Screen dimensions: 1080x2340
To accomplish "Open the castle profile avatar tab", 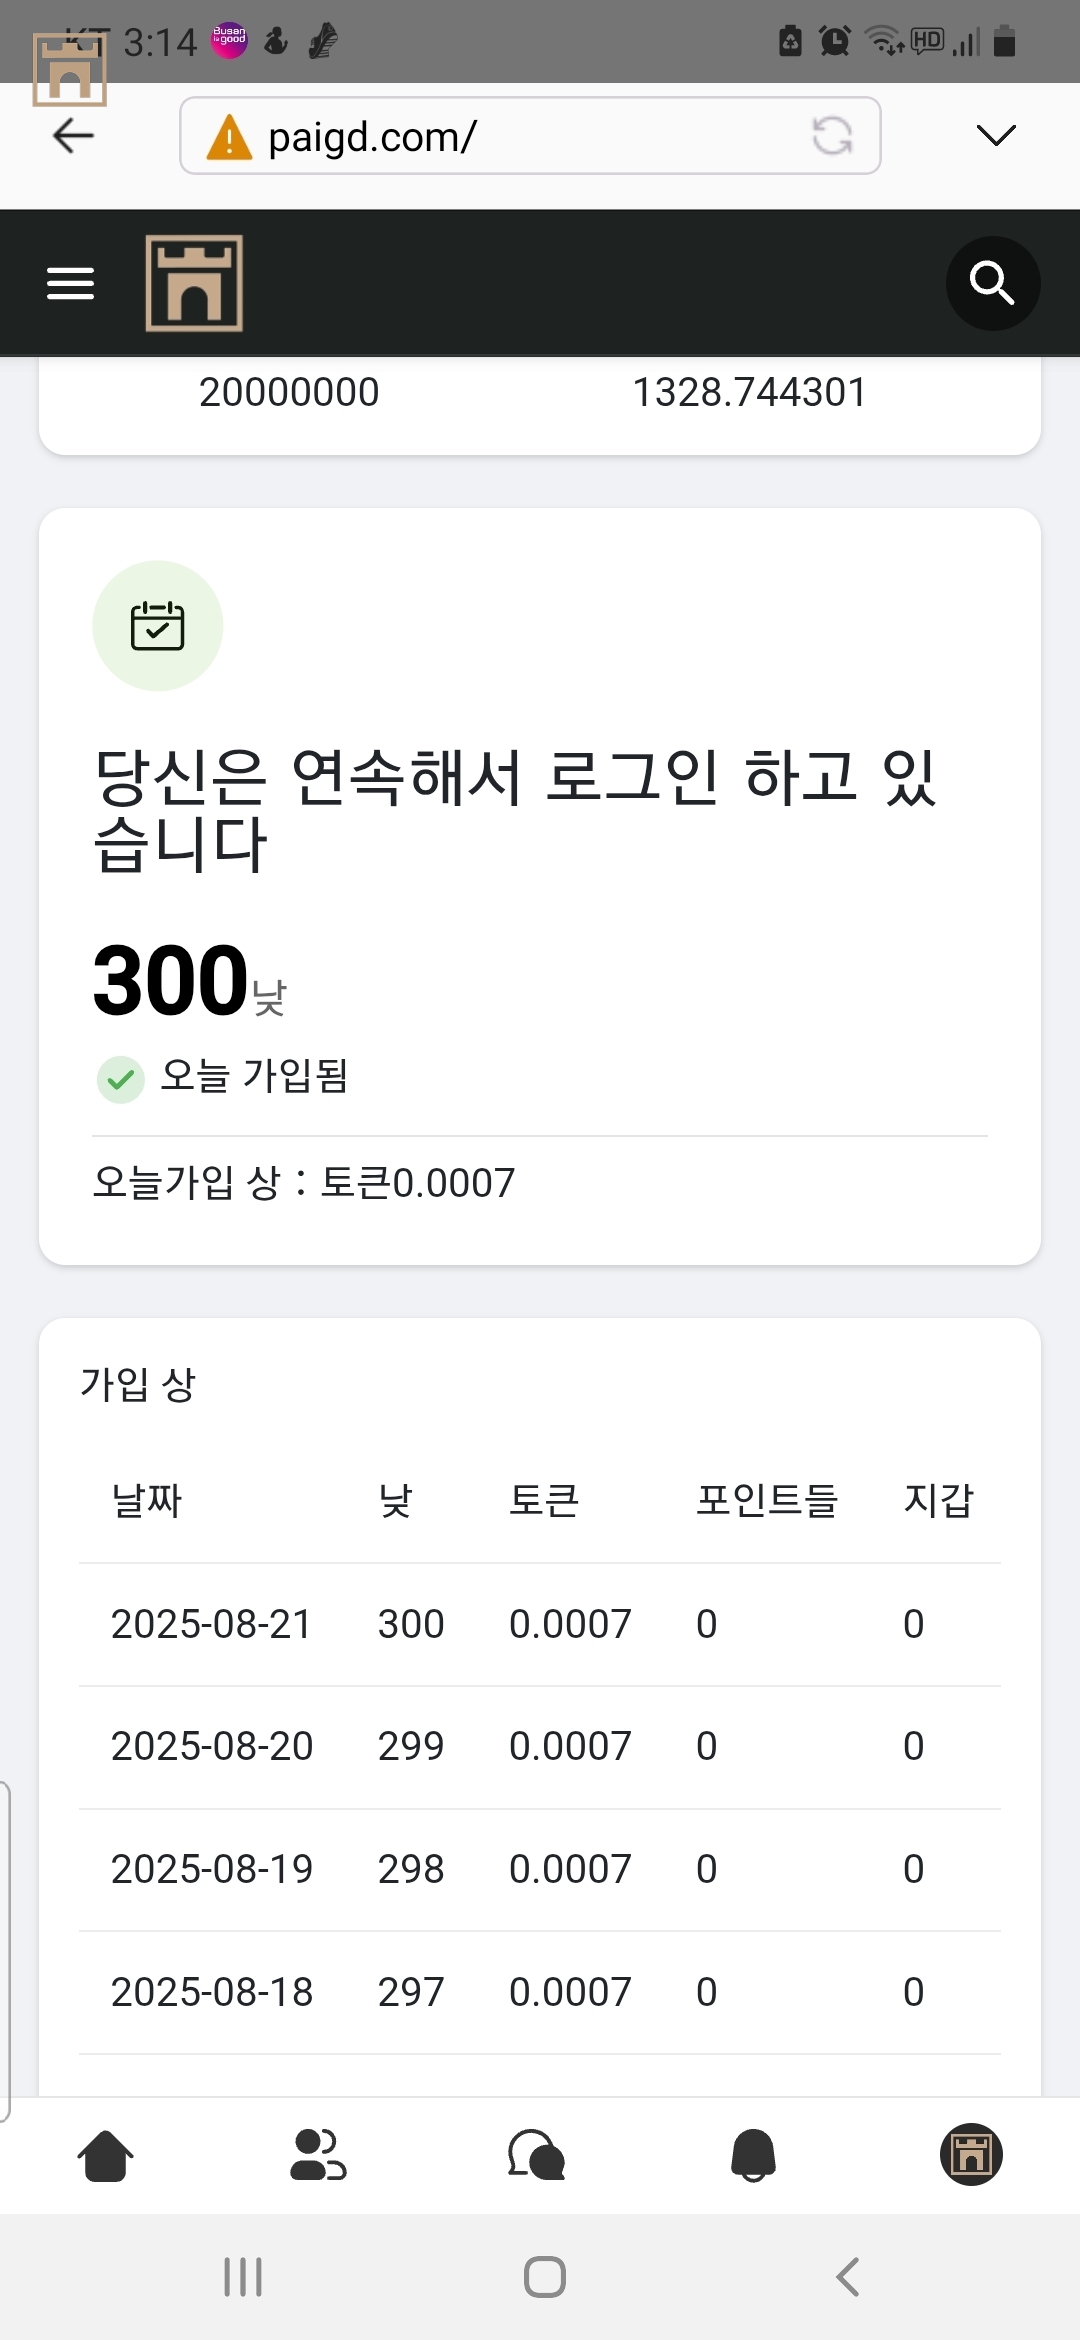I will 970,2154.
